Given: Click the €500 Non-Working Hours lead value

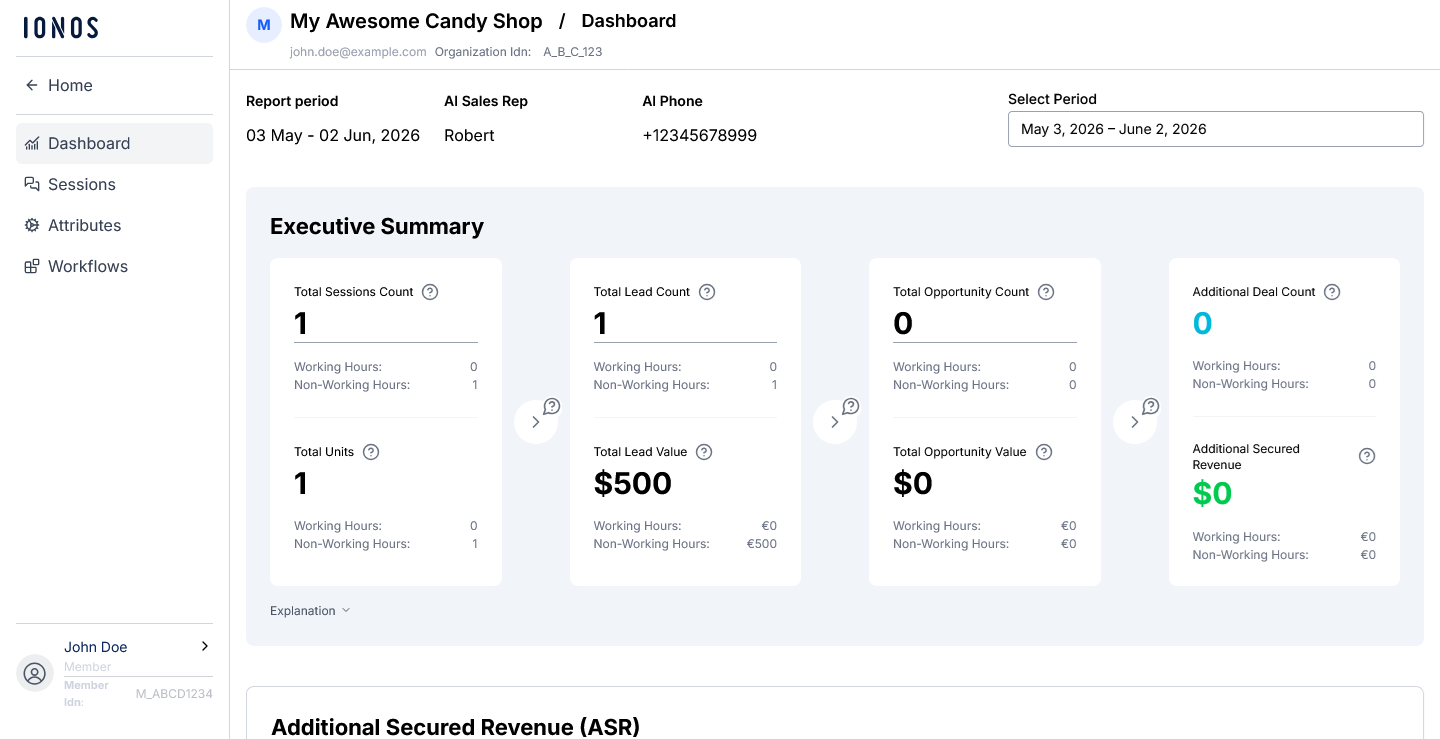Looking at the screenshot, I should coord(762,544).
